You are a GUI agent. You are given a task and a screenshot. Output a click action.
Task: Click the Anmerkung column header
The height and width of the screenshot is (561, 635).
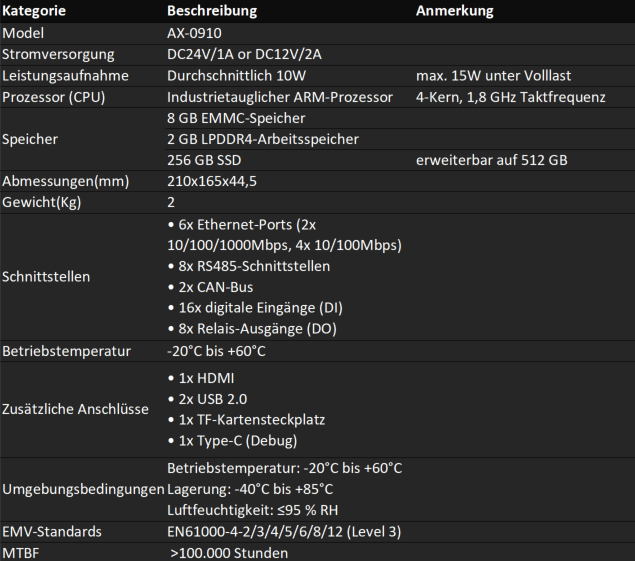[x=454, y=11]
